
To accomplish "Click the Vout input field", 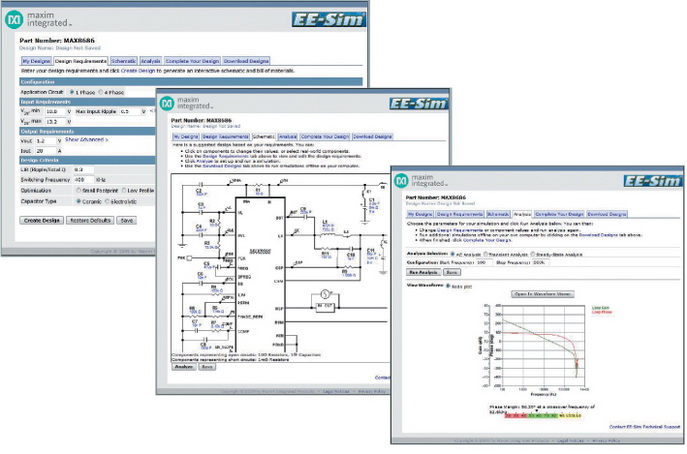I will (46, 141).
